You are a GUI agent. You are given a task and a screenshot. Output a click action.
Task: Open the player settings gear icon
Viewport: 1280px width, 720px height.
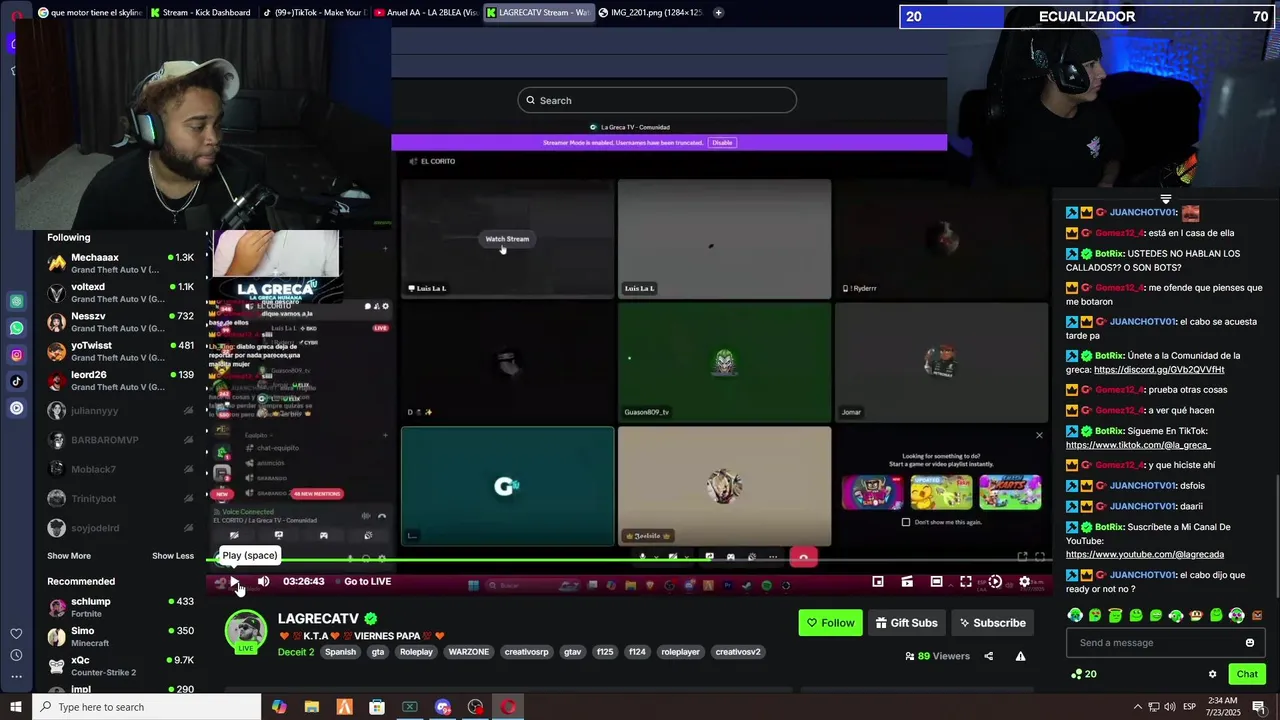click(x=1024, y=582)
